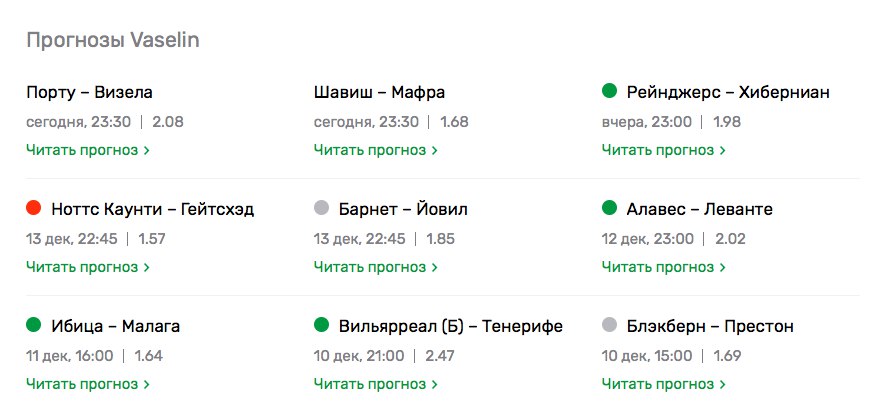Open Порту – Визела match title
This screenshot has width=887, height=411.
pos(89,92)
